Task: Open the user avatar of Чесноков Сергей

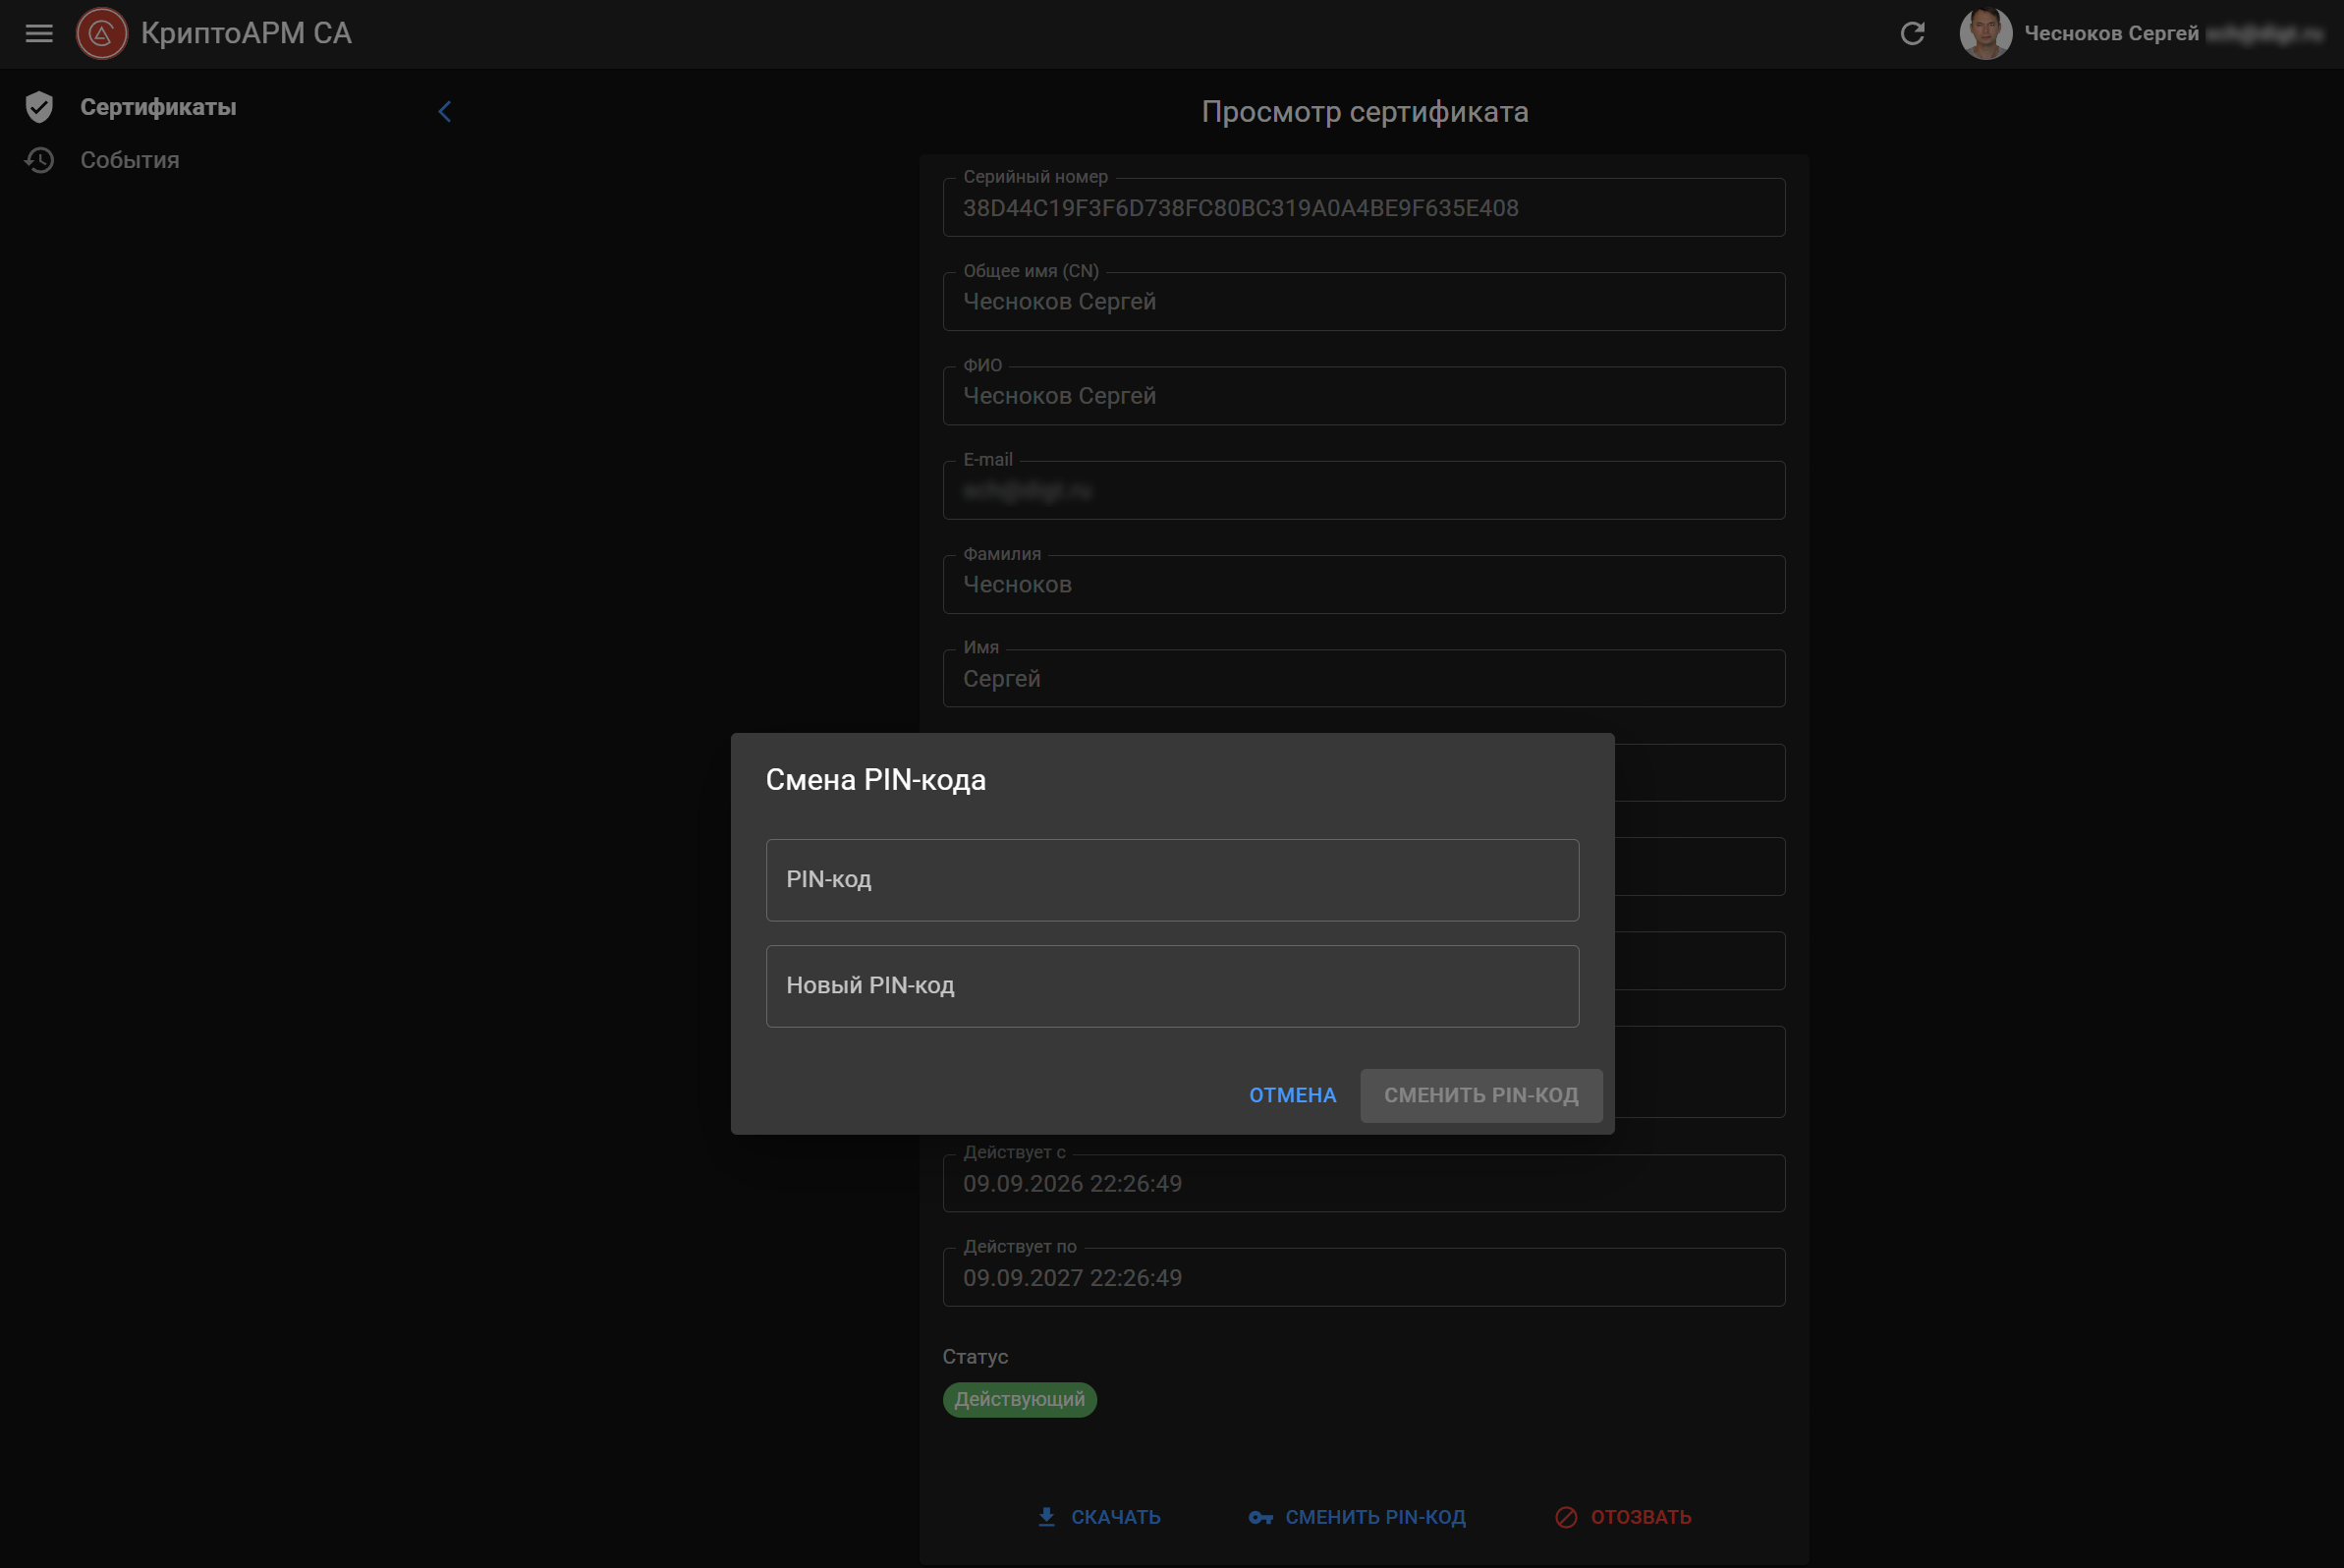Action: tap(1985, 33)
